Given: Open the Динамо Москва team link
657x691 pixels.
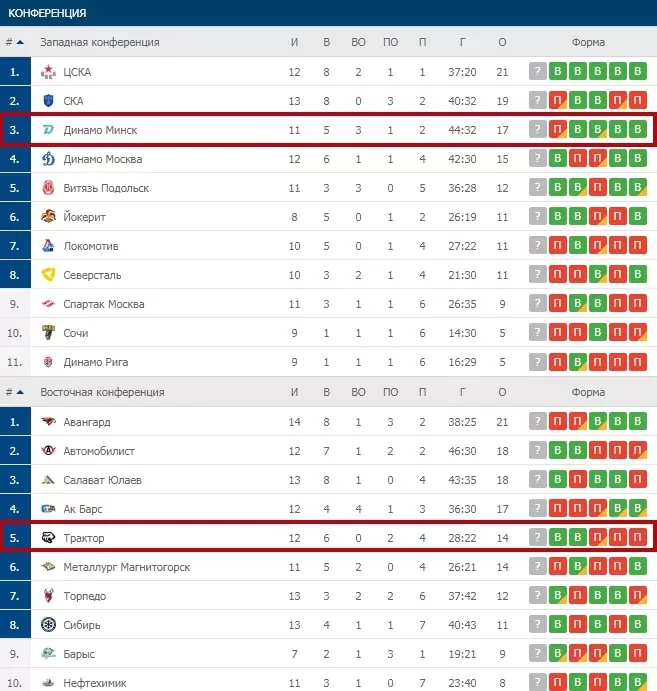Looking at the screenshot, I should pyautogui.click(x=103, y=159).
